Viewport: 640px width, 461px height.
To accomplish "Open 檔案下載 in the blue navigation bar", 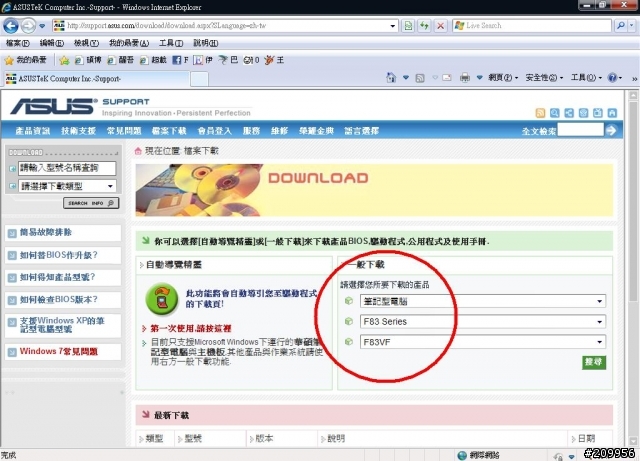I will click(x=169, y=131).
